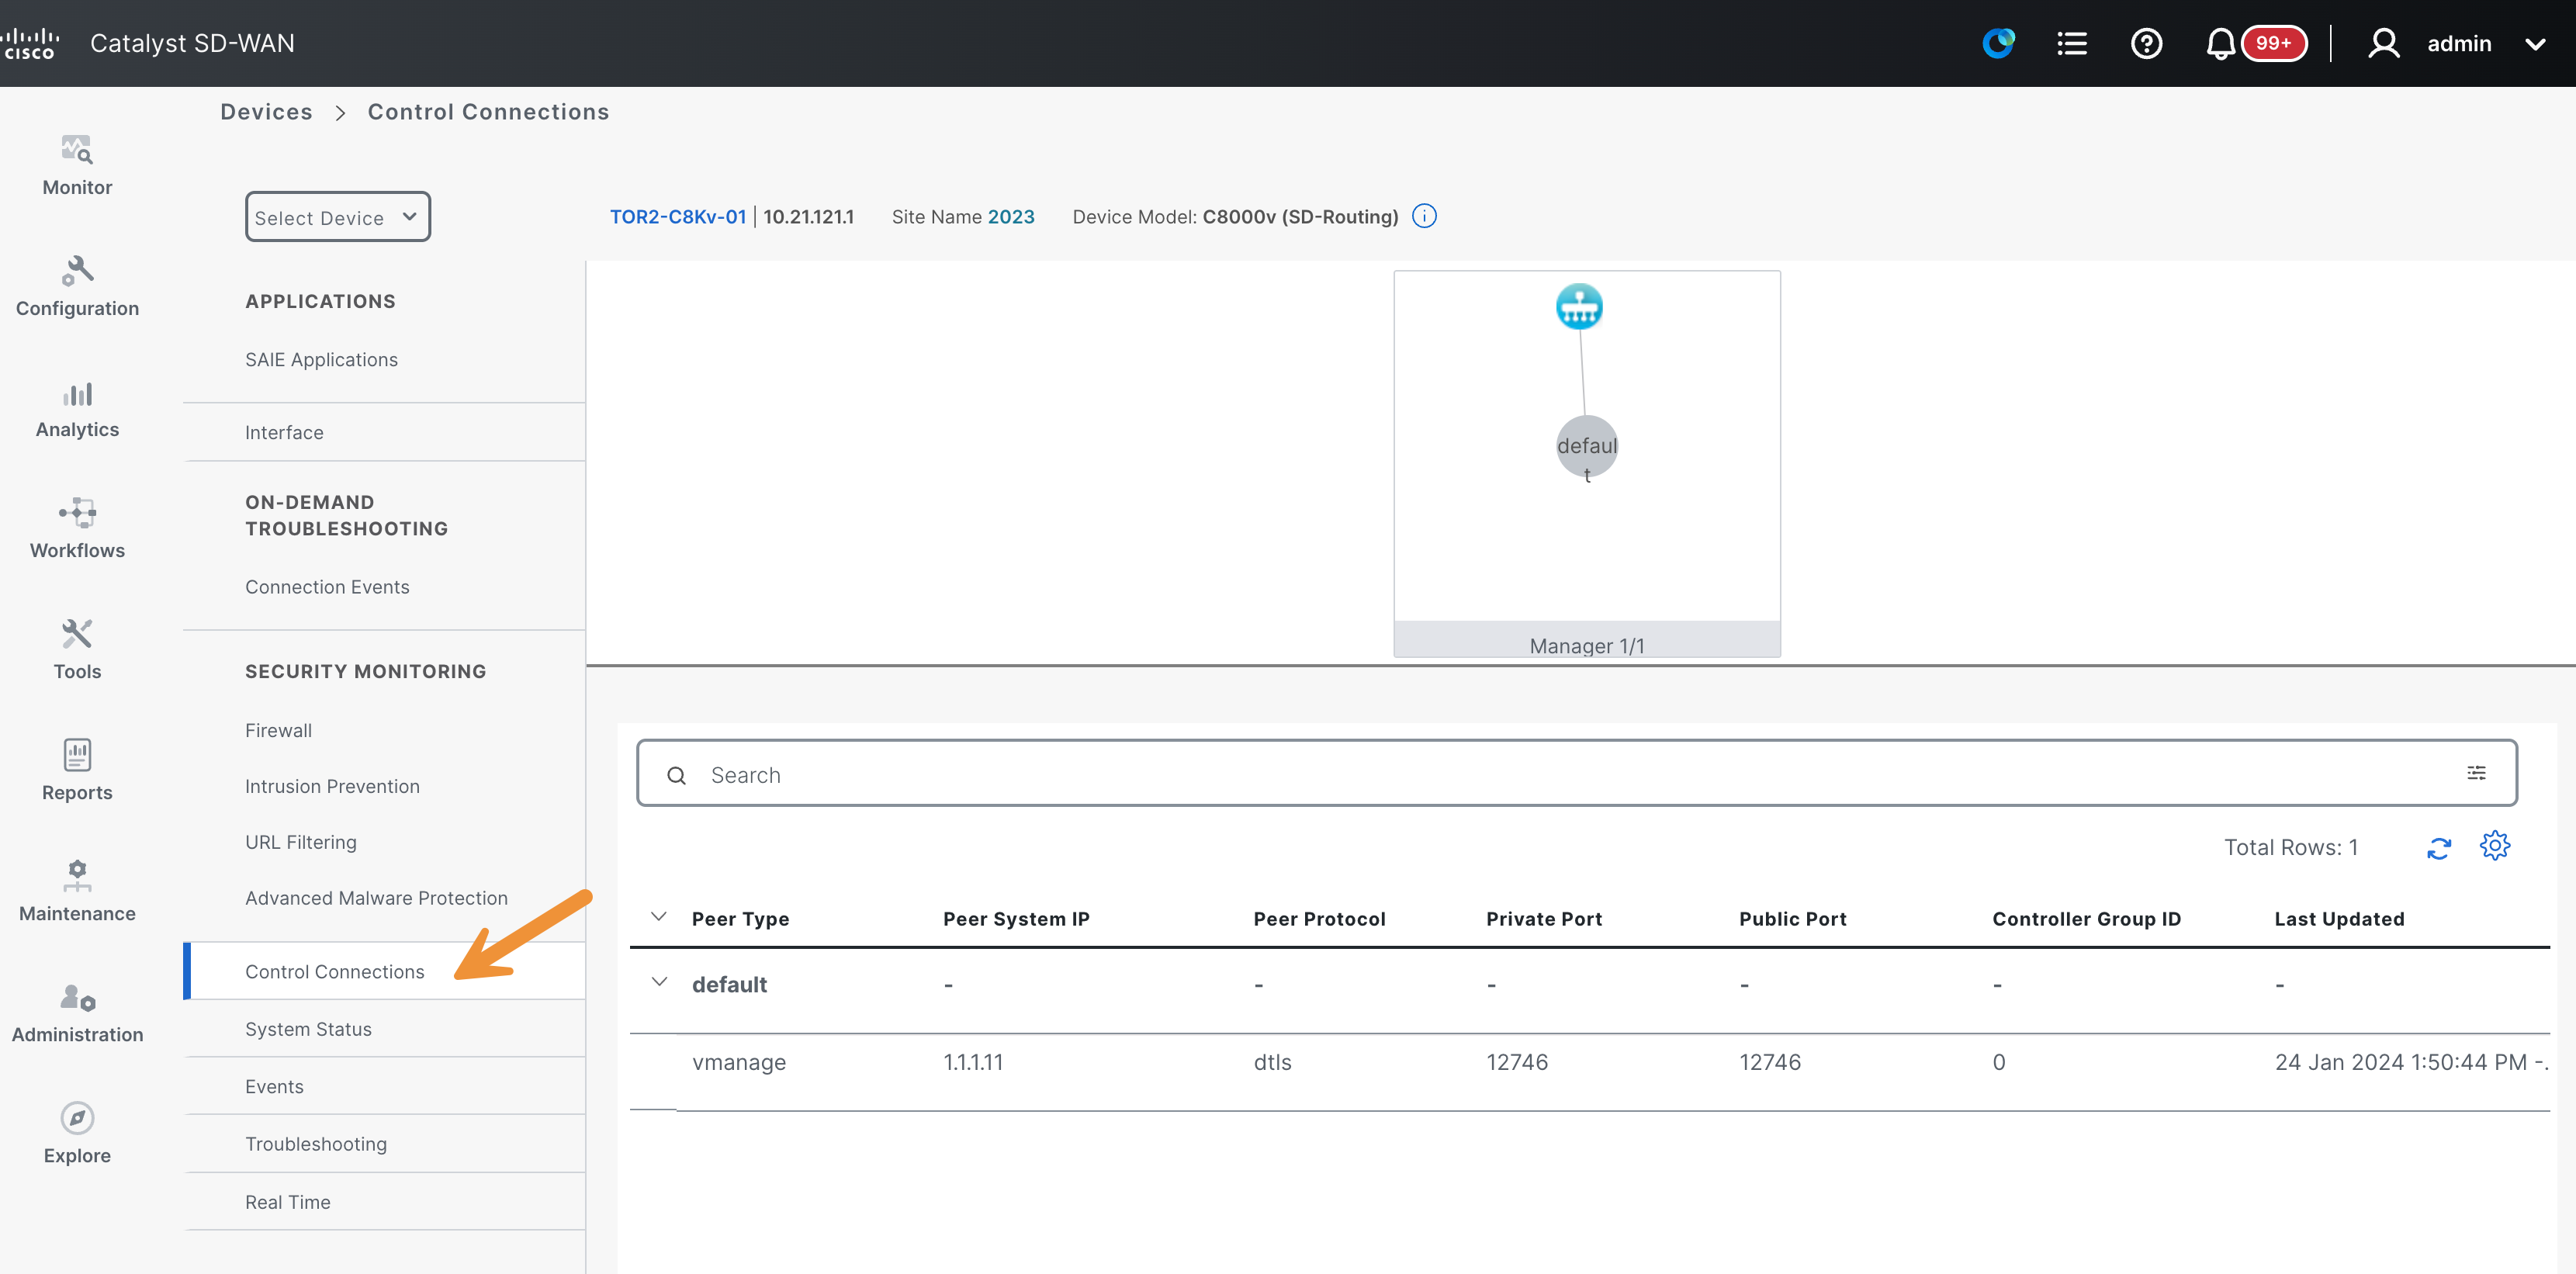
Task: Click the default node in topology
Action: [x=1587, y=447]
